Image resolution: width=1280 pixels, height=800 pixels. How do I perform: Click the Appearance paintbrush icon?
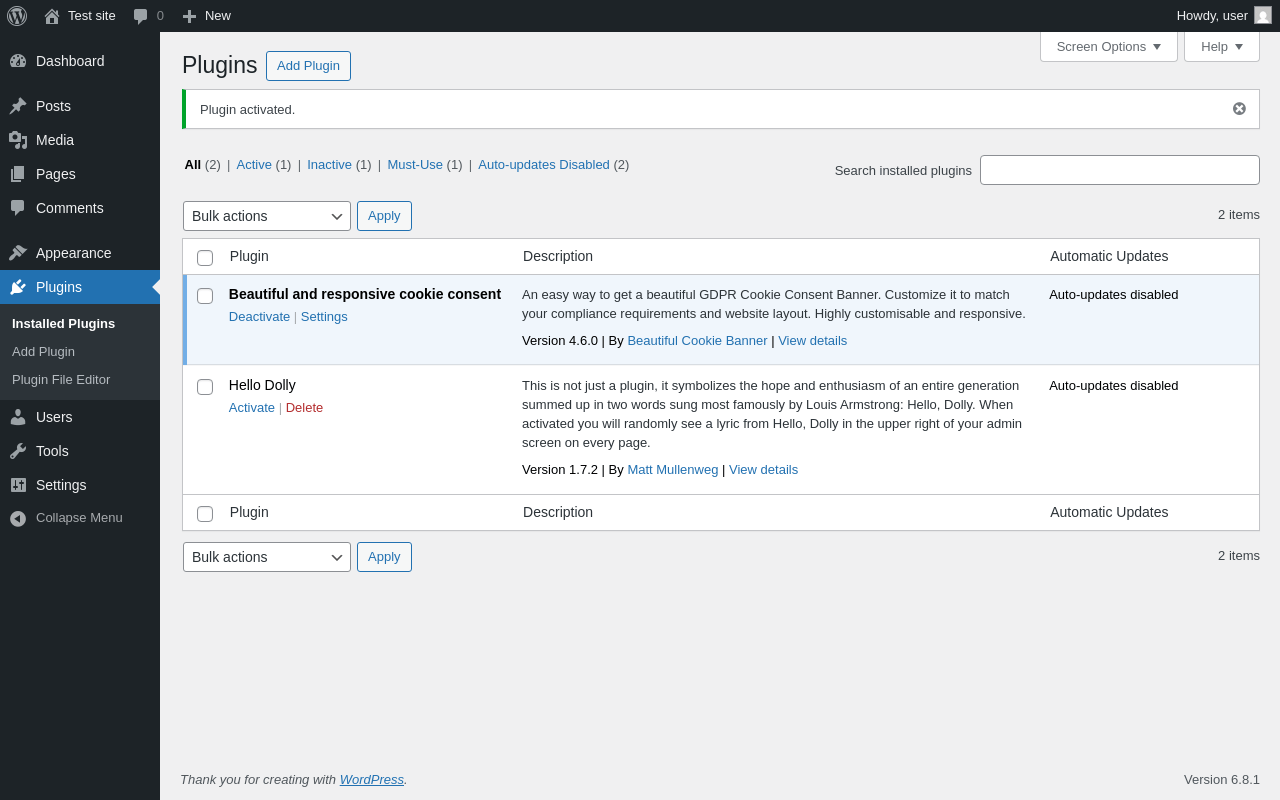pos(18,253)
